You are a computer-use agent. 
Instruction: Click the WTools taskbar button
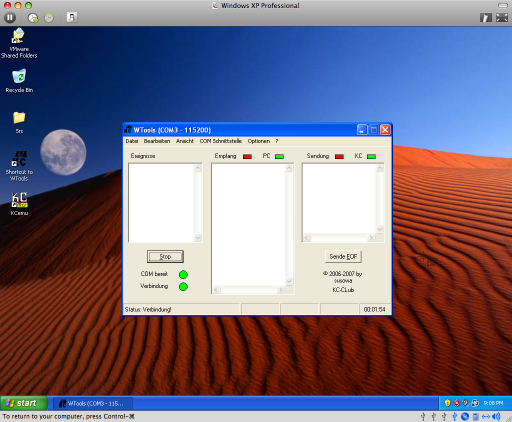(x=93, y=404)
